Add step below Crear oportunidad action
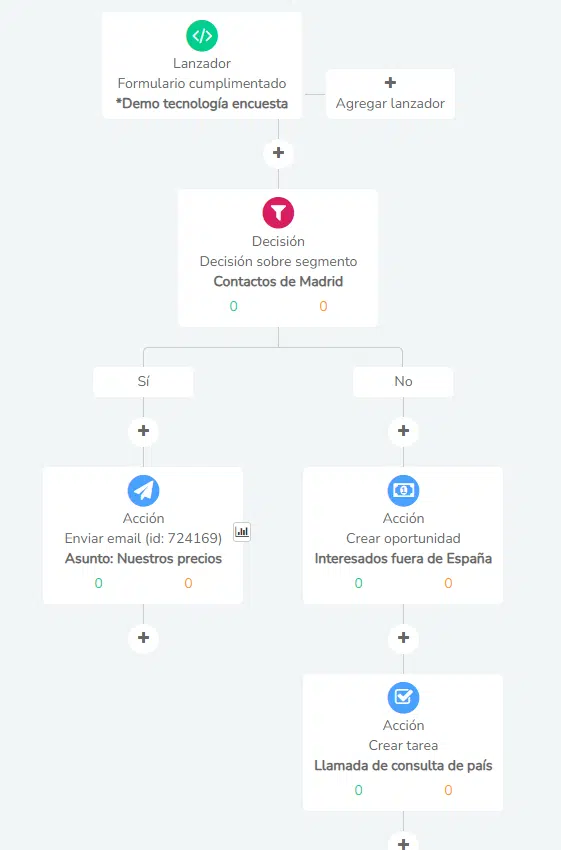Viewport: 561px width, 850px height. pos(403,638)
